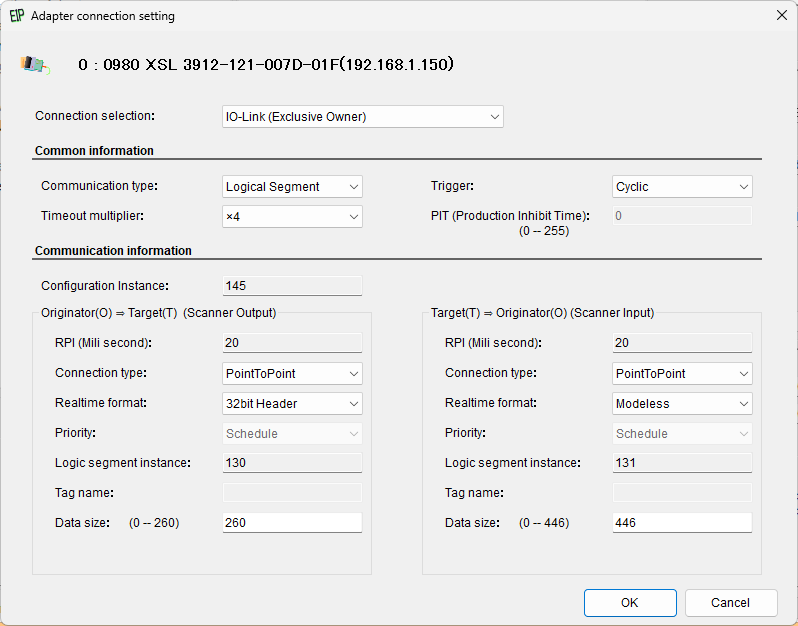798x626 pixels.
Task: Click the Configuration Instance field 145
Action: pyautogui.click(x=292, y=286)
